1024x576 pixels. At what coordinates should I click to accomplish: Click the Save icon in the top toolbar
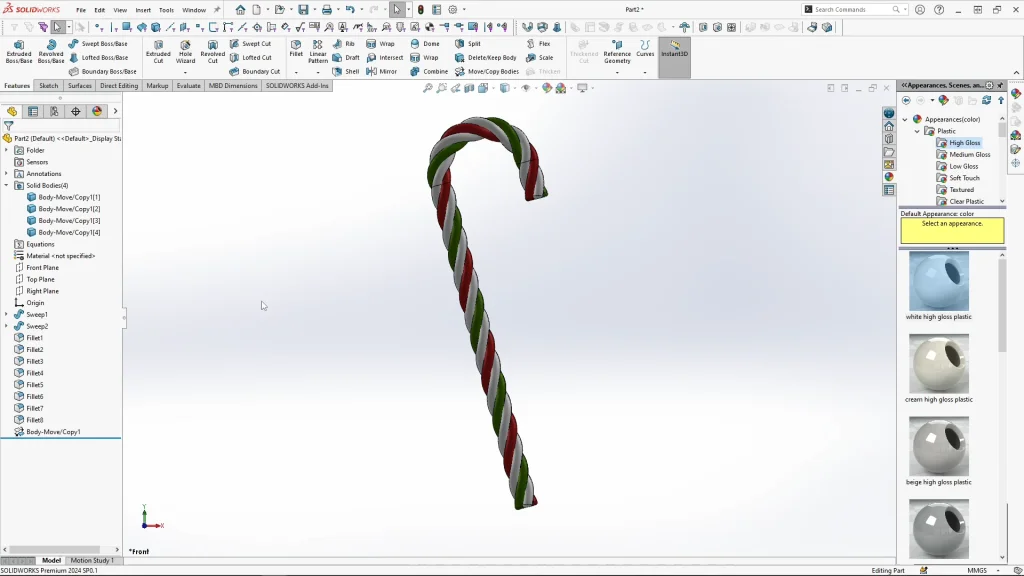click(x=303, y=10)
